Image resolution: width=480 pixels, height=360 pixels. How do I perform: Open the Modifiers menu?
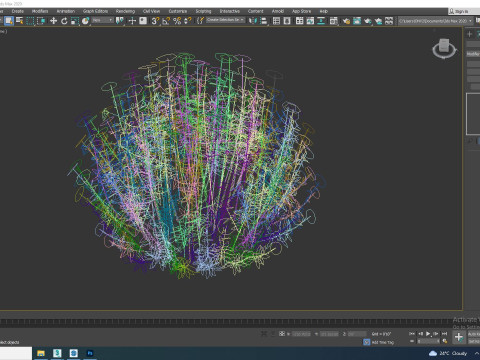tap(40, 11)
